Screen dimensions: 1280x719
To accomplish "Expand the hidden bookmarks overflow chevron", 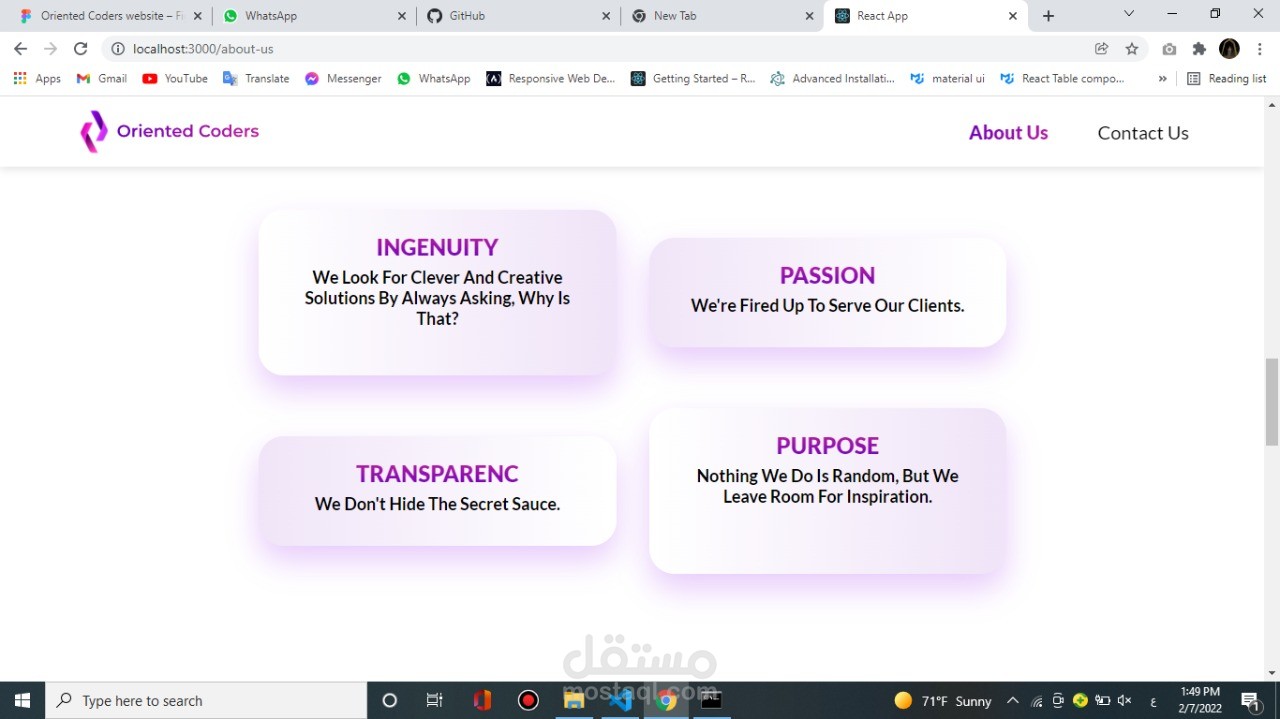I will (1162, 78).
